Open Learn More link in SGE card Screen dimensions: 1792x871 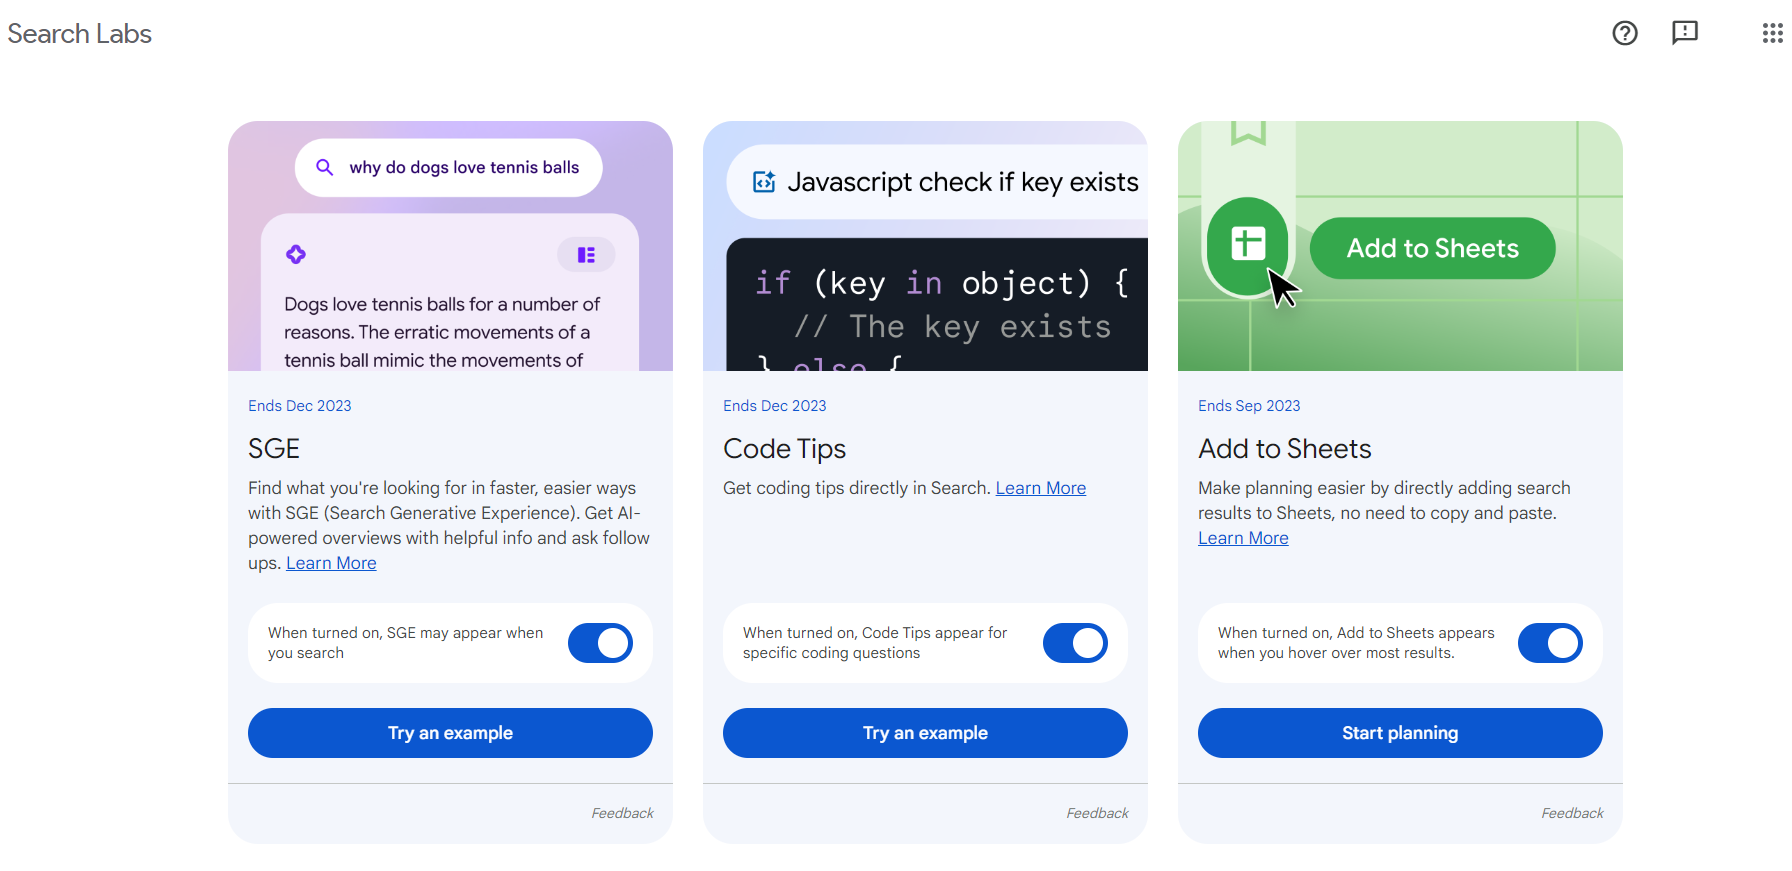click(331, 563)
